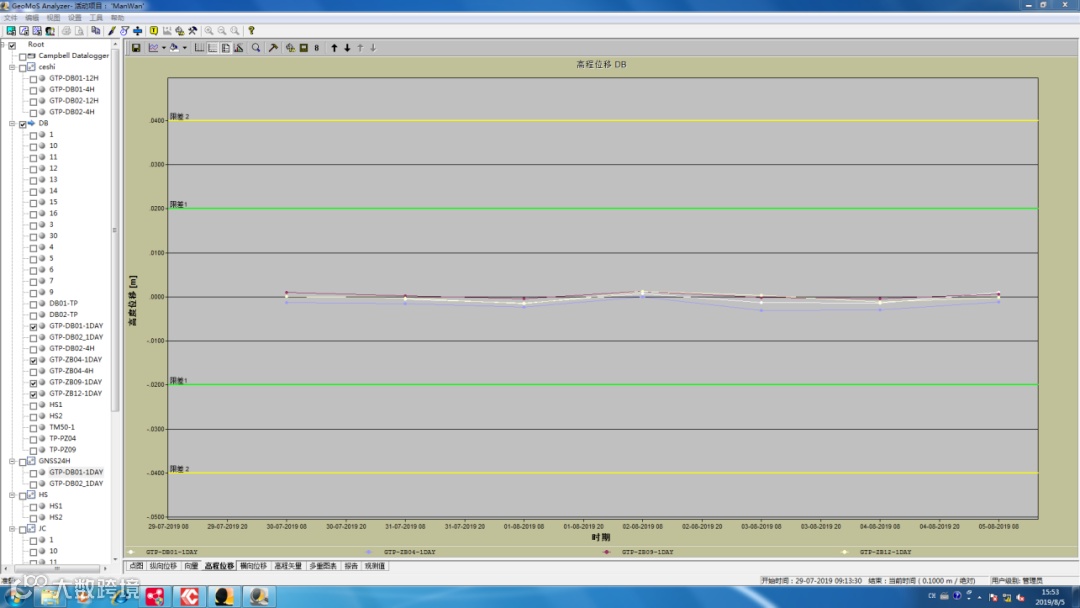This screenshot has height=608, width=1080.
Task: Switch to the 报告 tab
Action: coord(350,566)
